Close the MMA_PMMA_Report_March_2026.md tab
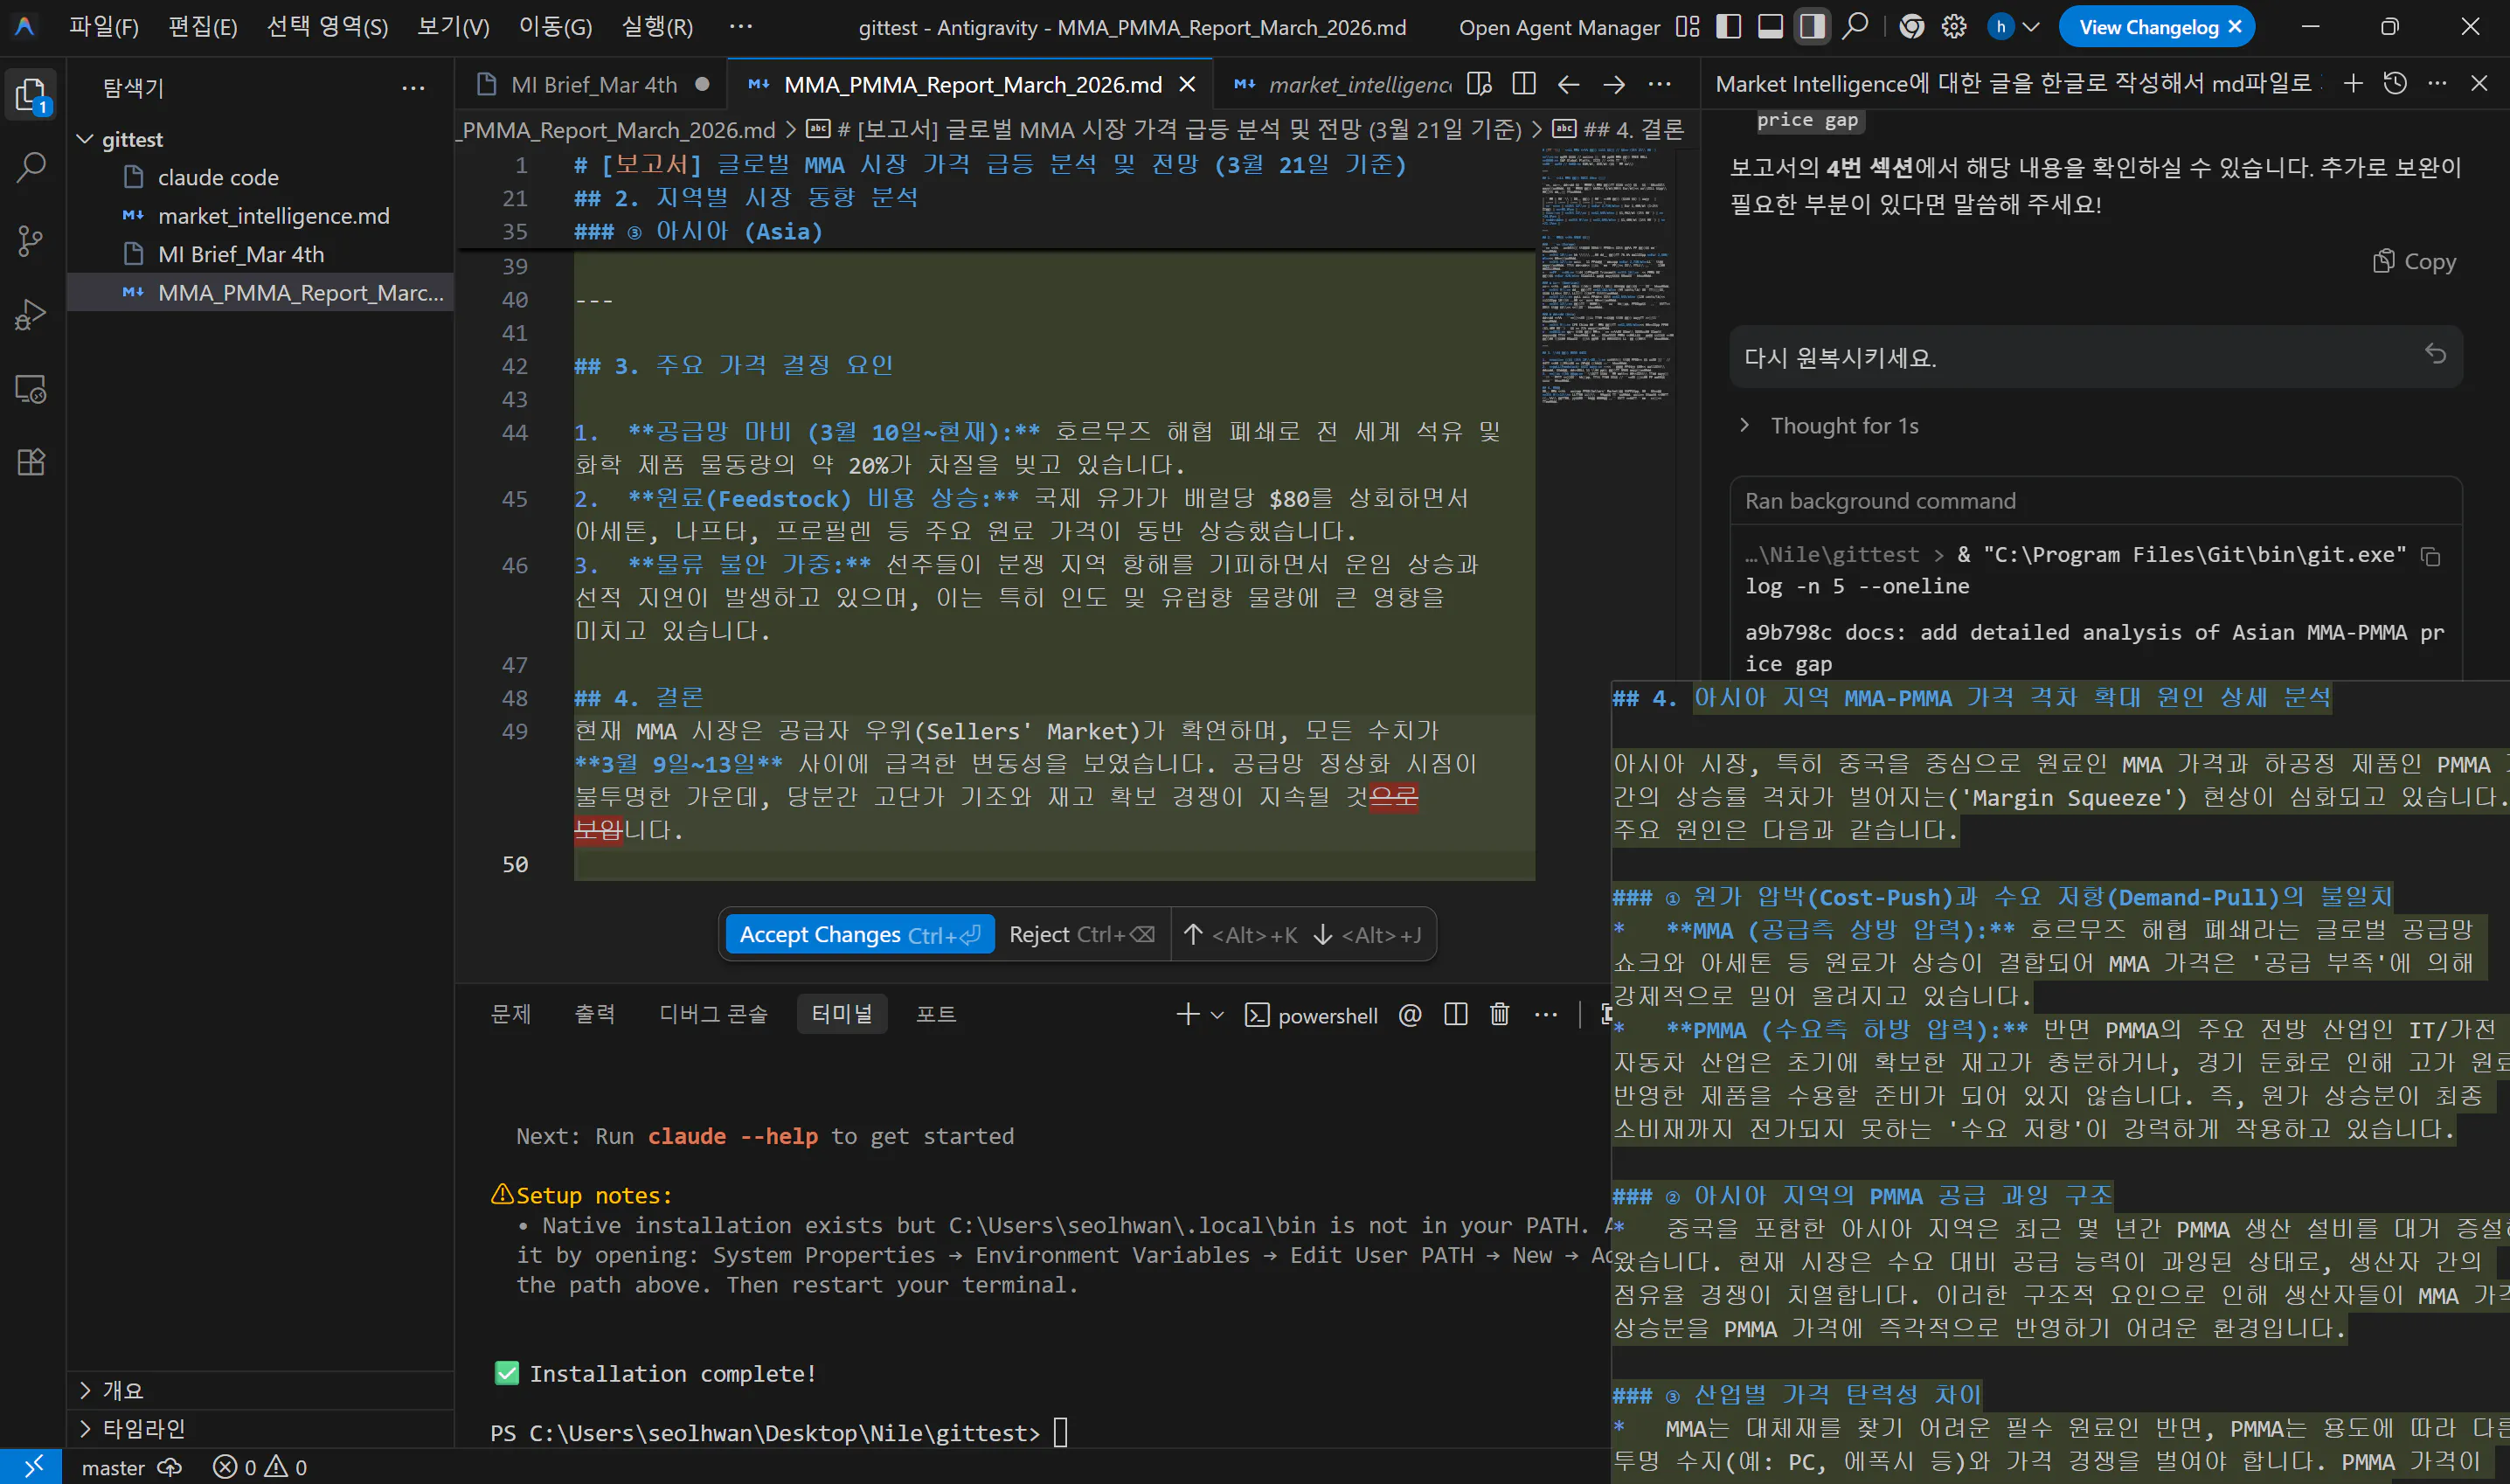 pos(1187,85)
